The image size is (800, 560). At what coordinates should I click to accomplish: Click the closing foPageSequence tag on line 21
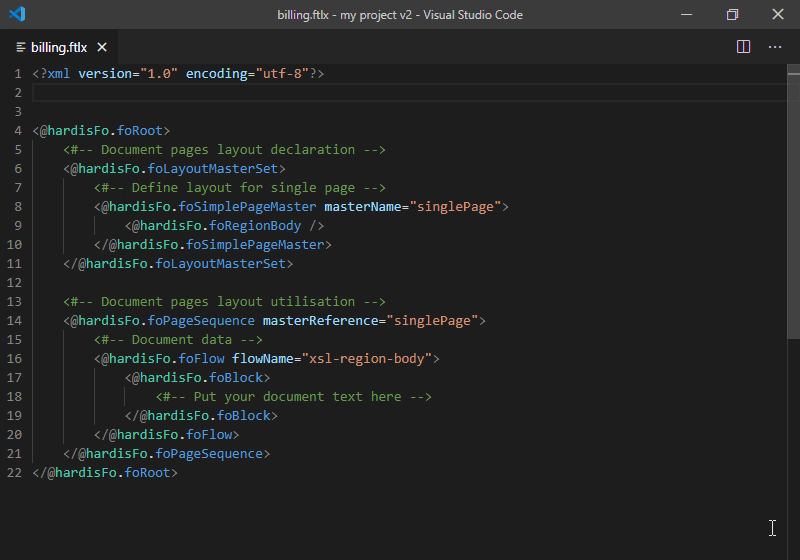pyautogui.click(x=166, y=454)
